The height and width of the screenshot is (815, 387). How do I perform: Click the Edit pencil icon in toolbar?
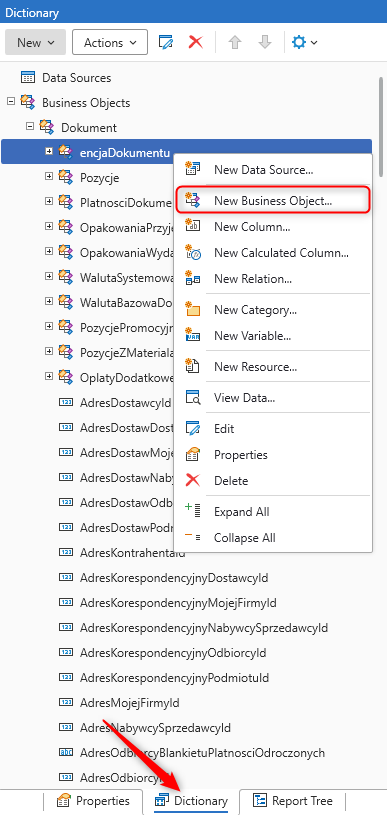[x=166, y=42]
